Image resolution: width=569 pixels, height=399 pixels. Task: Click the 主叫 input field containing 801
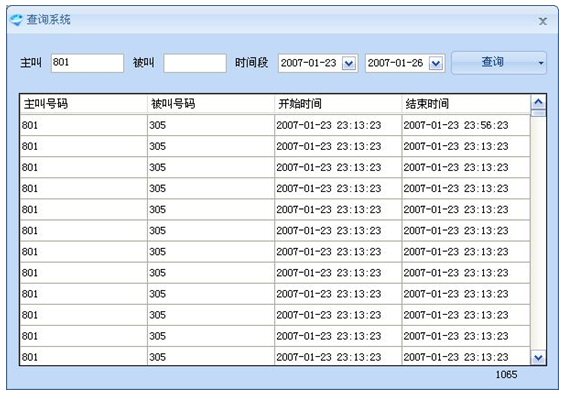[87, 63]
